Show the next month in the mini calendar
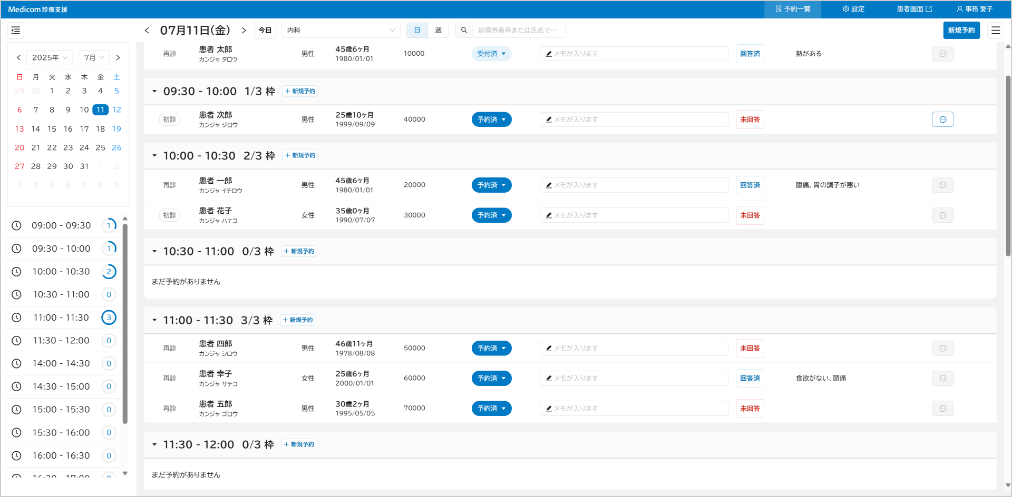 tap(118, 58)
